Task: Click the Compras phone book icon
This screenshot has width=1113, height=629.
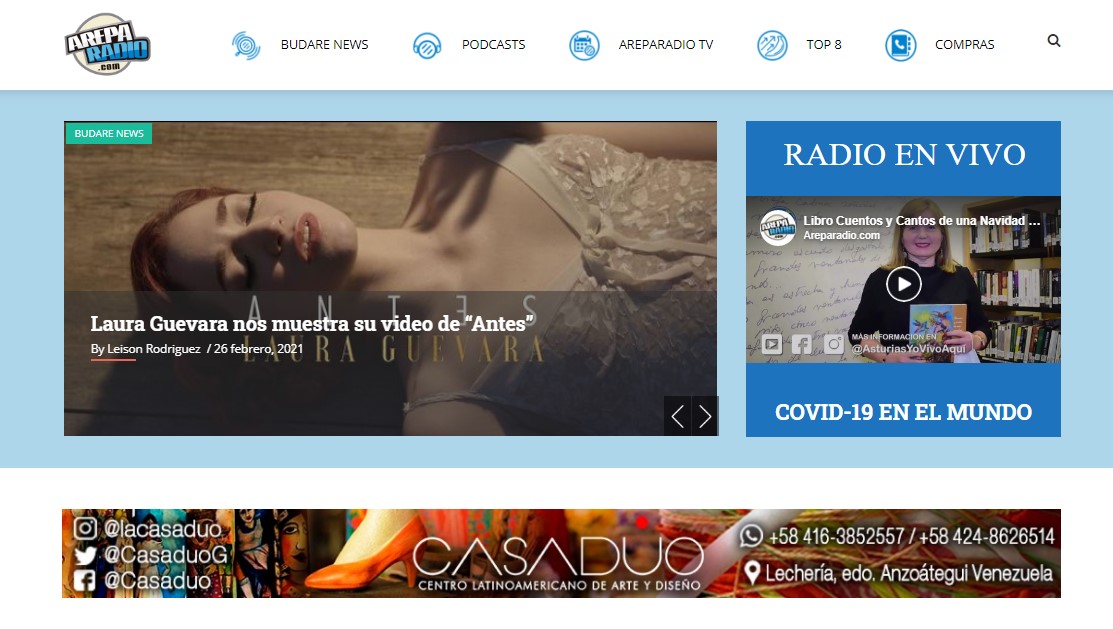Action: click(900, 45)
